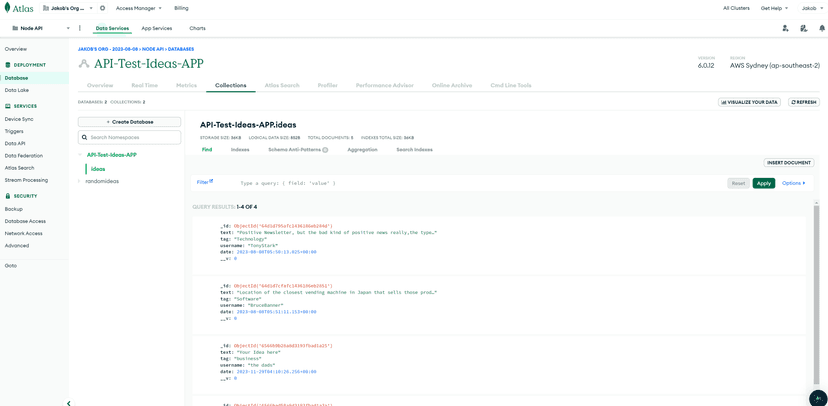The height and width of the screenshot is (406, 828).
Task: Apply the query filter
Action: click(x=764, y=183)
